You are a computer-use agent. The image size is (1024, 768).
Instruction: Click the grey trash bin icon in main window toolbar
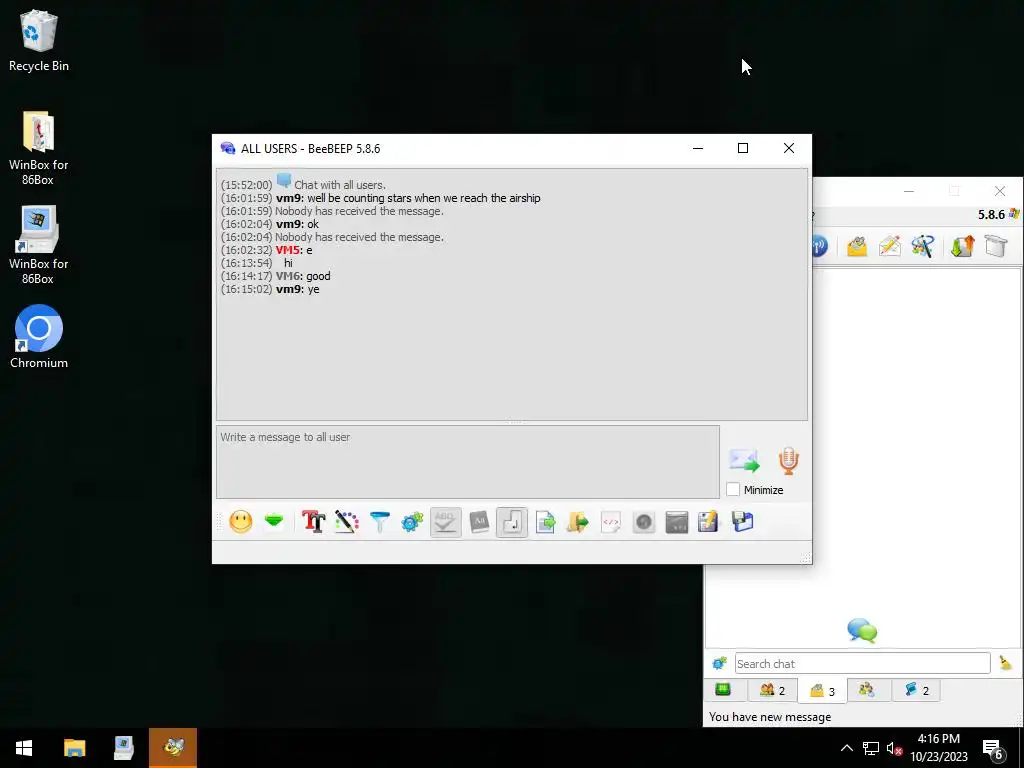pos(995,246)
